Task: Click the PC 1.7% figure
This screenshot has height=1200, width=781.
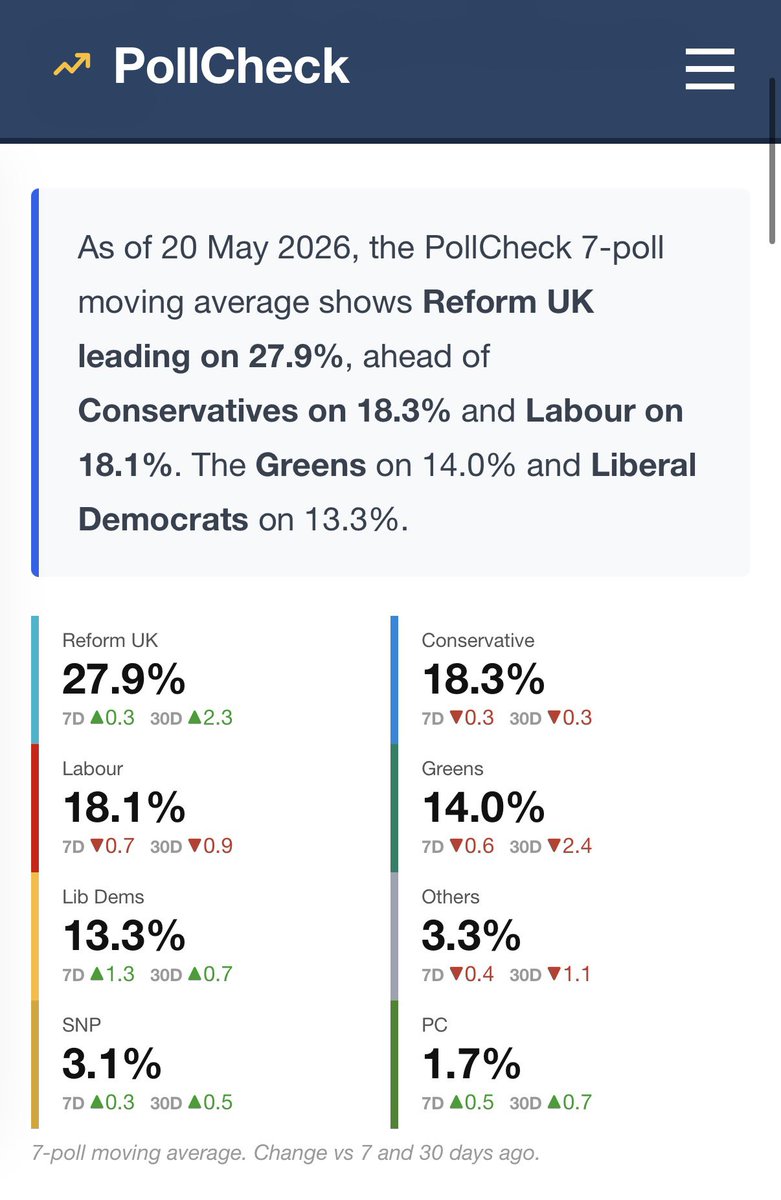Action: click(x=471, y=1064)
